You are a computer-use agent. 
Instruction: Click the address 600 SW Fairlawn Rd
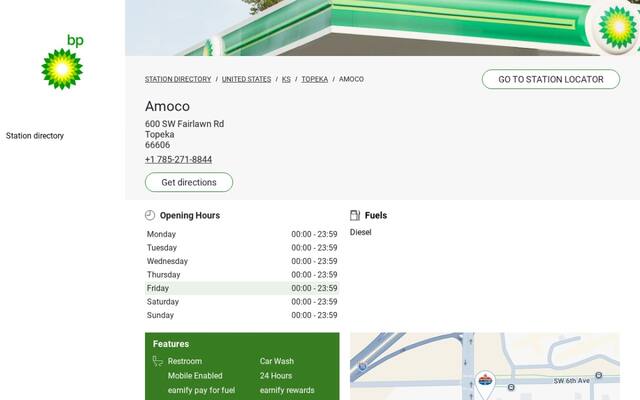coord(184,124)
